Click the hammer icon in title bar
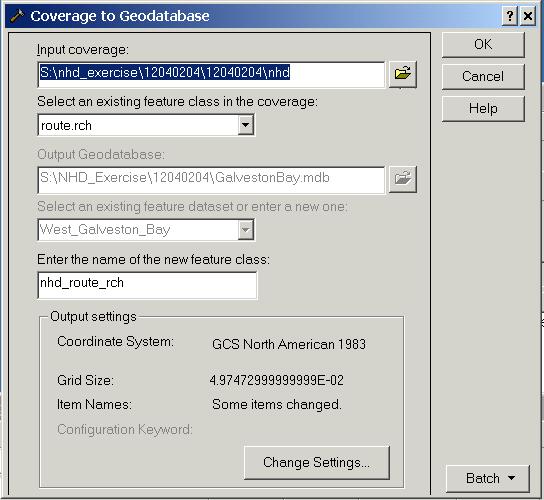 [x=17, y=16]
